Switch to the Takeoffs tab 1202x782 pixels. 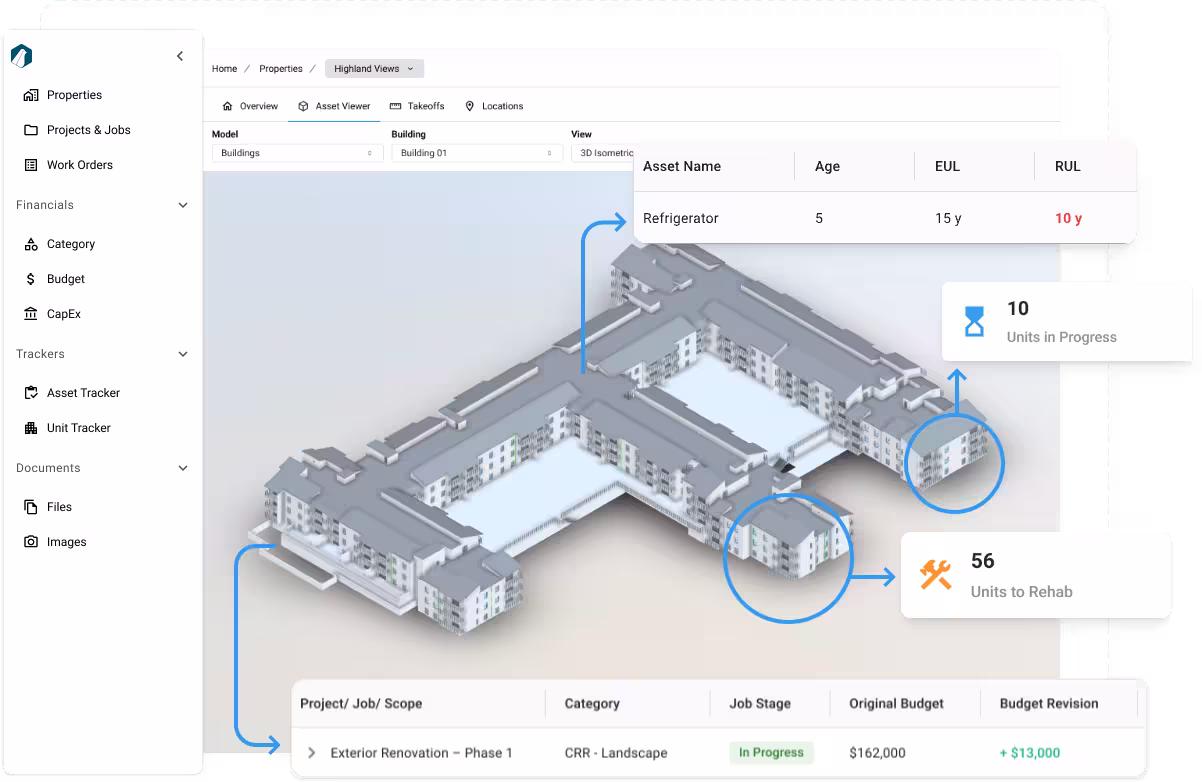(417, 106)
